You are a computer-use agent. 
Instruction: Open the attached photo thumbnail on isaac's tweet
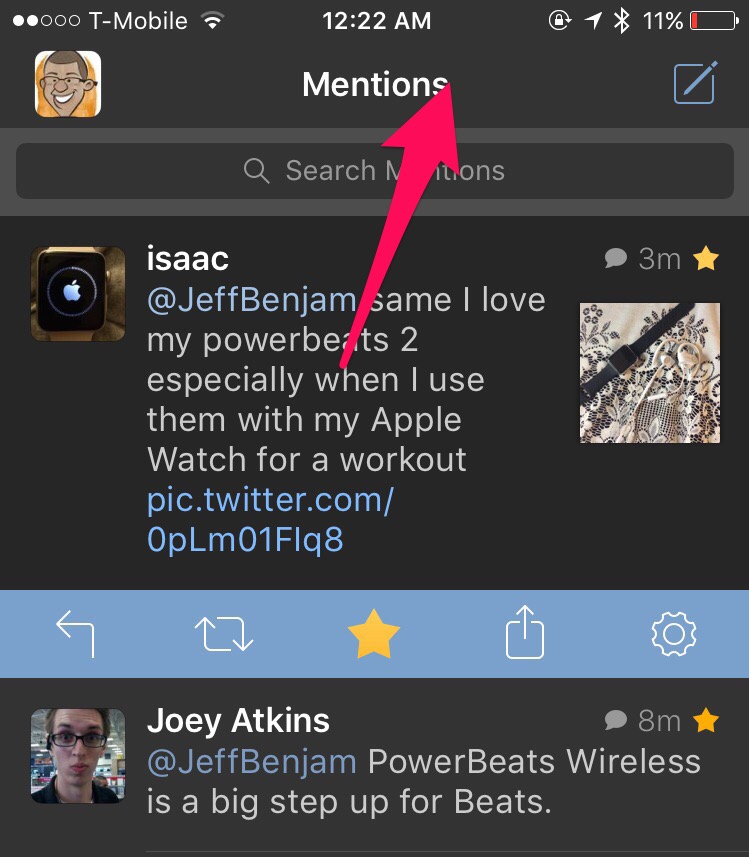649,372
